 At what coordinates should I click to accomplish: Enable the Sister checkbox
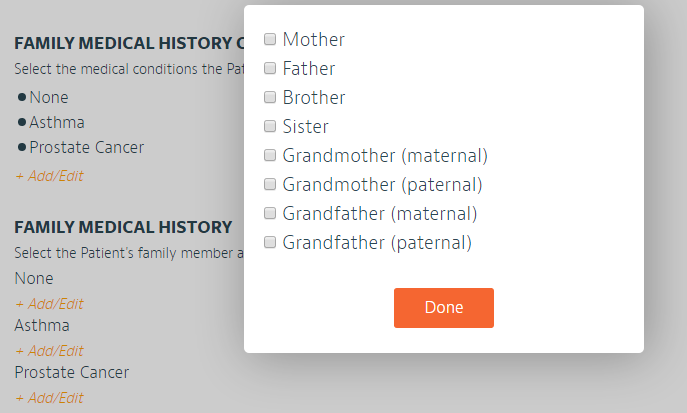tap(270, 127)
